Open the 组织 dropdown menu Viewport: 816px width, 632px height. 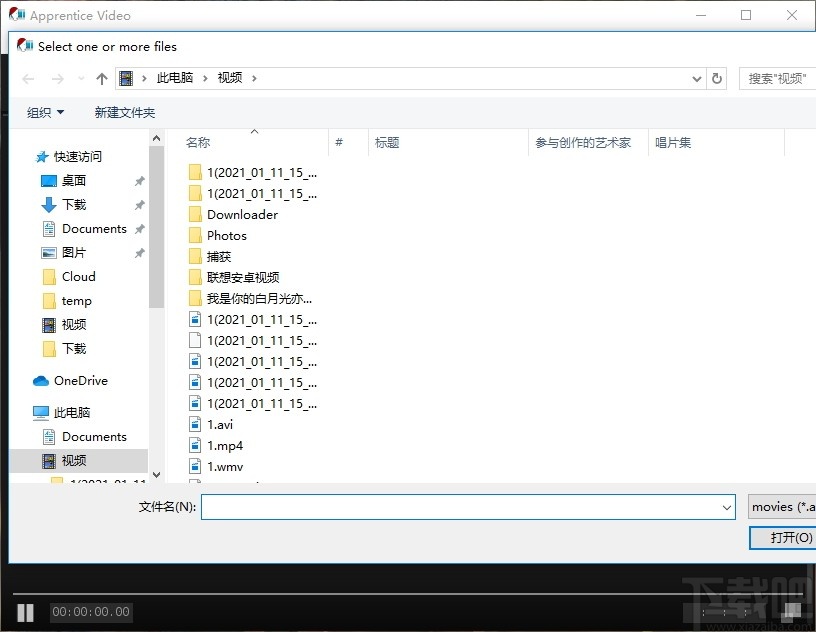(x=44, y=112)
